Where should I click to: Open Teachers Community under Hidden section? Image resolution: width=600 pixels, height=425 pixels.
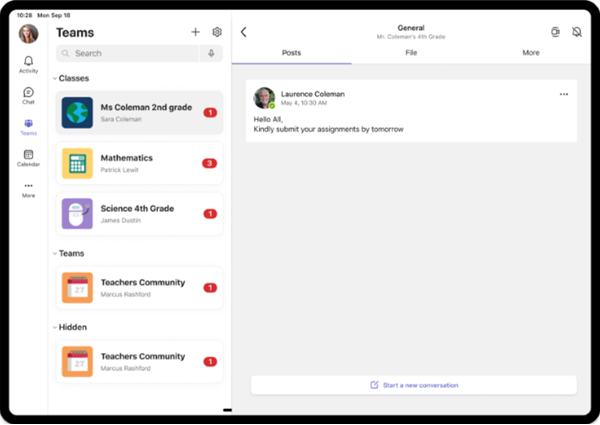pos(140,361)
